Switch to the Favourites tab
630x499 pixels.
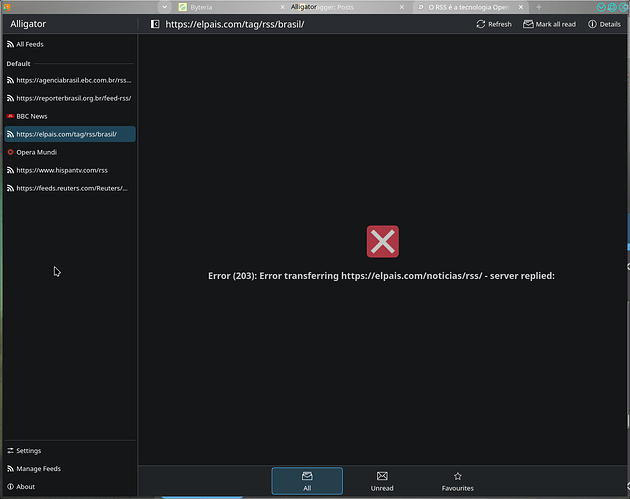[x=457, y=481]
